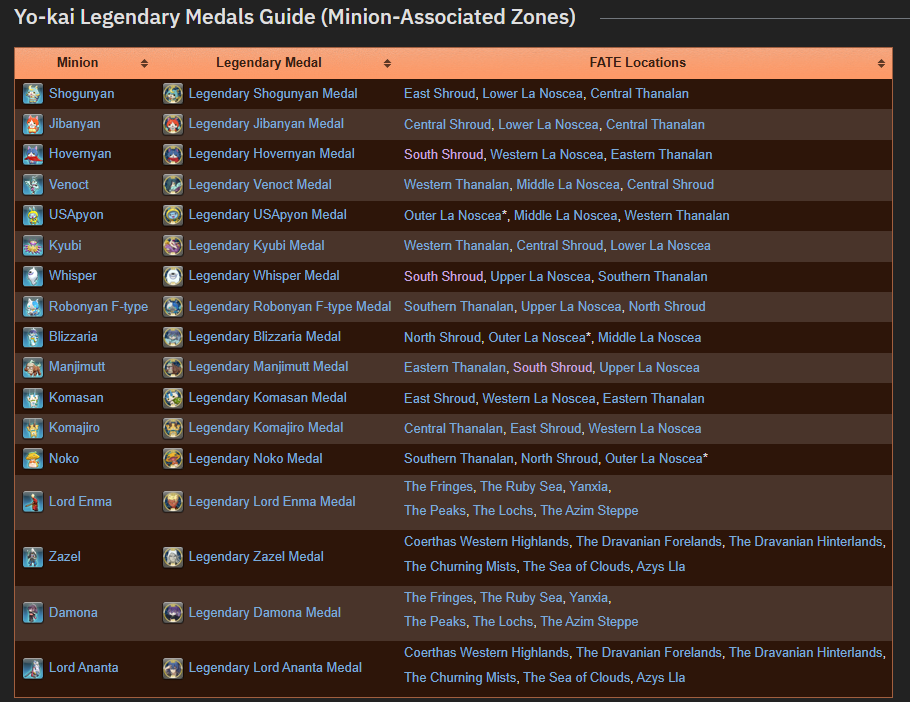Click the Shogunyan minion icon

[33, 93]
